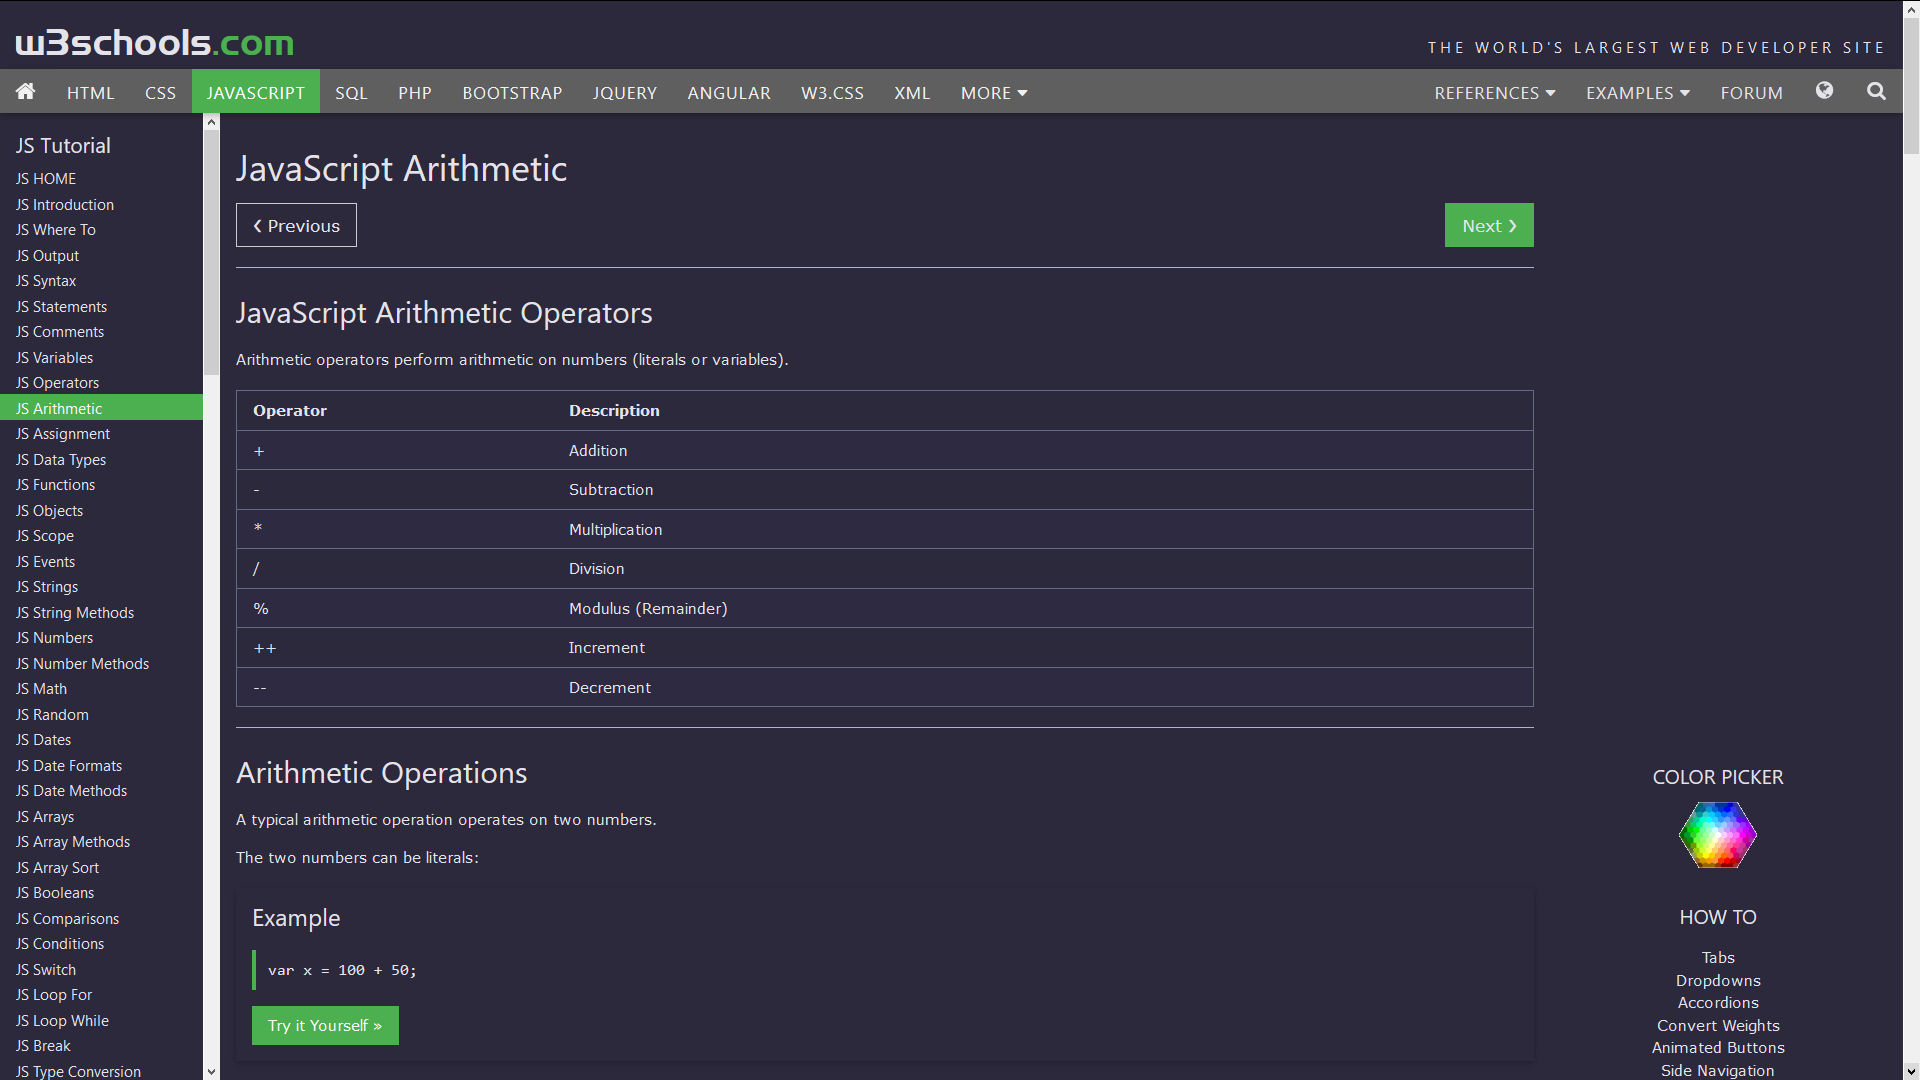Image resolution: width=1920 pixels, height=1080 pixels.
Task: Click the Previous button's left chevron arrow
Action: (258, 225)
